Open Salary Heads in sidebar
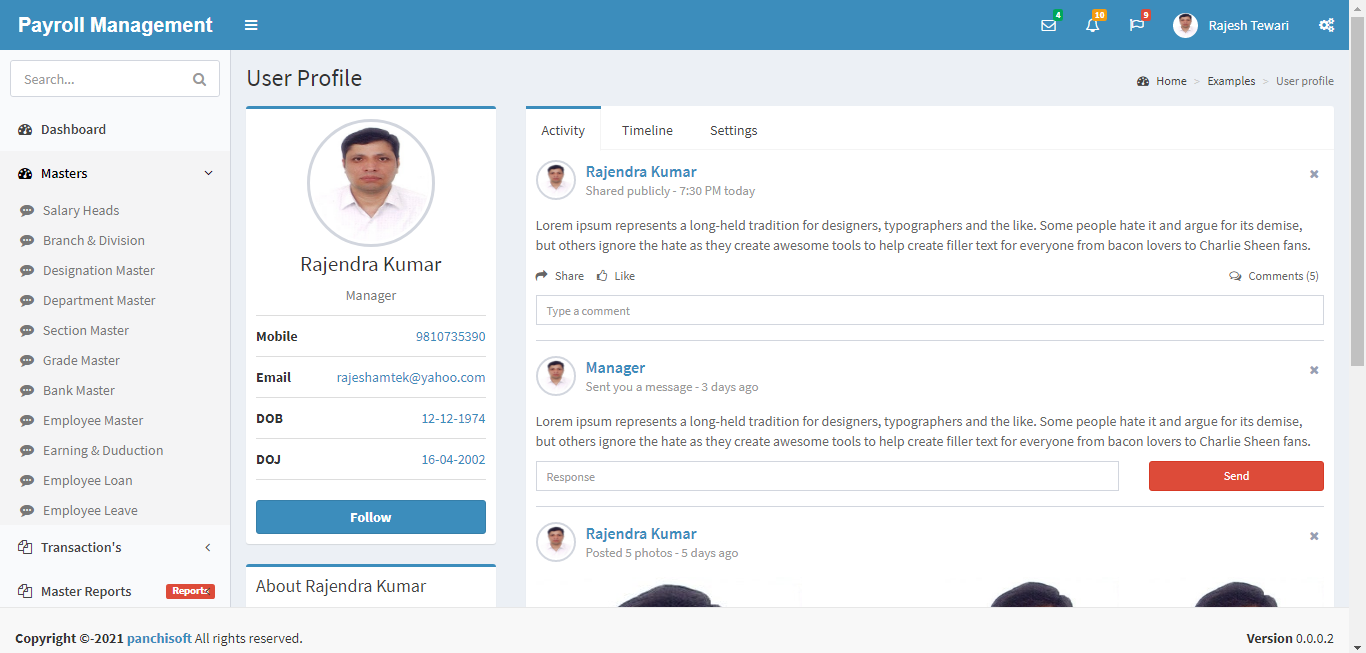This screenshot has height=653, width=1366. (81, 210)
